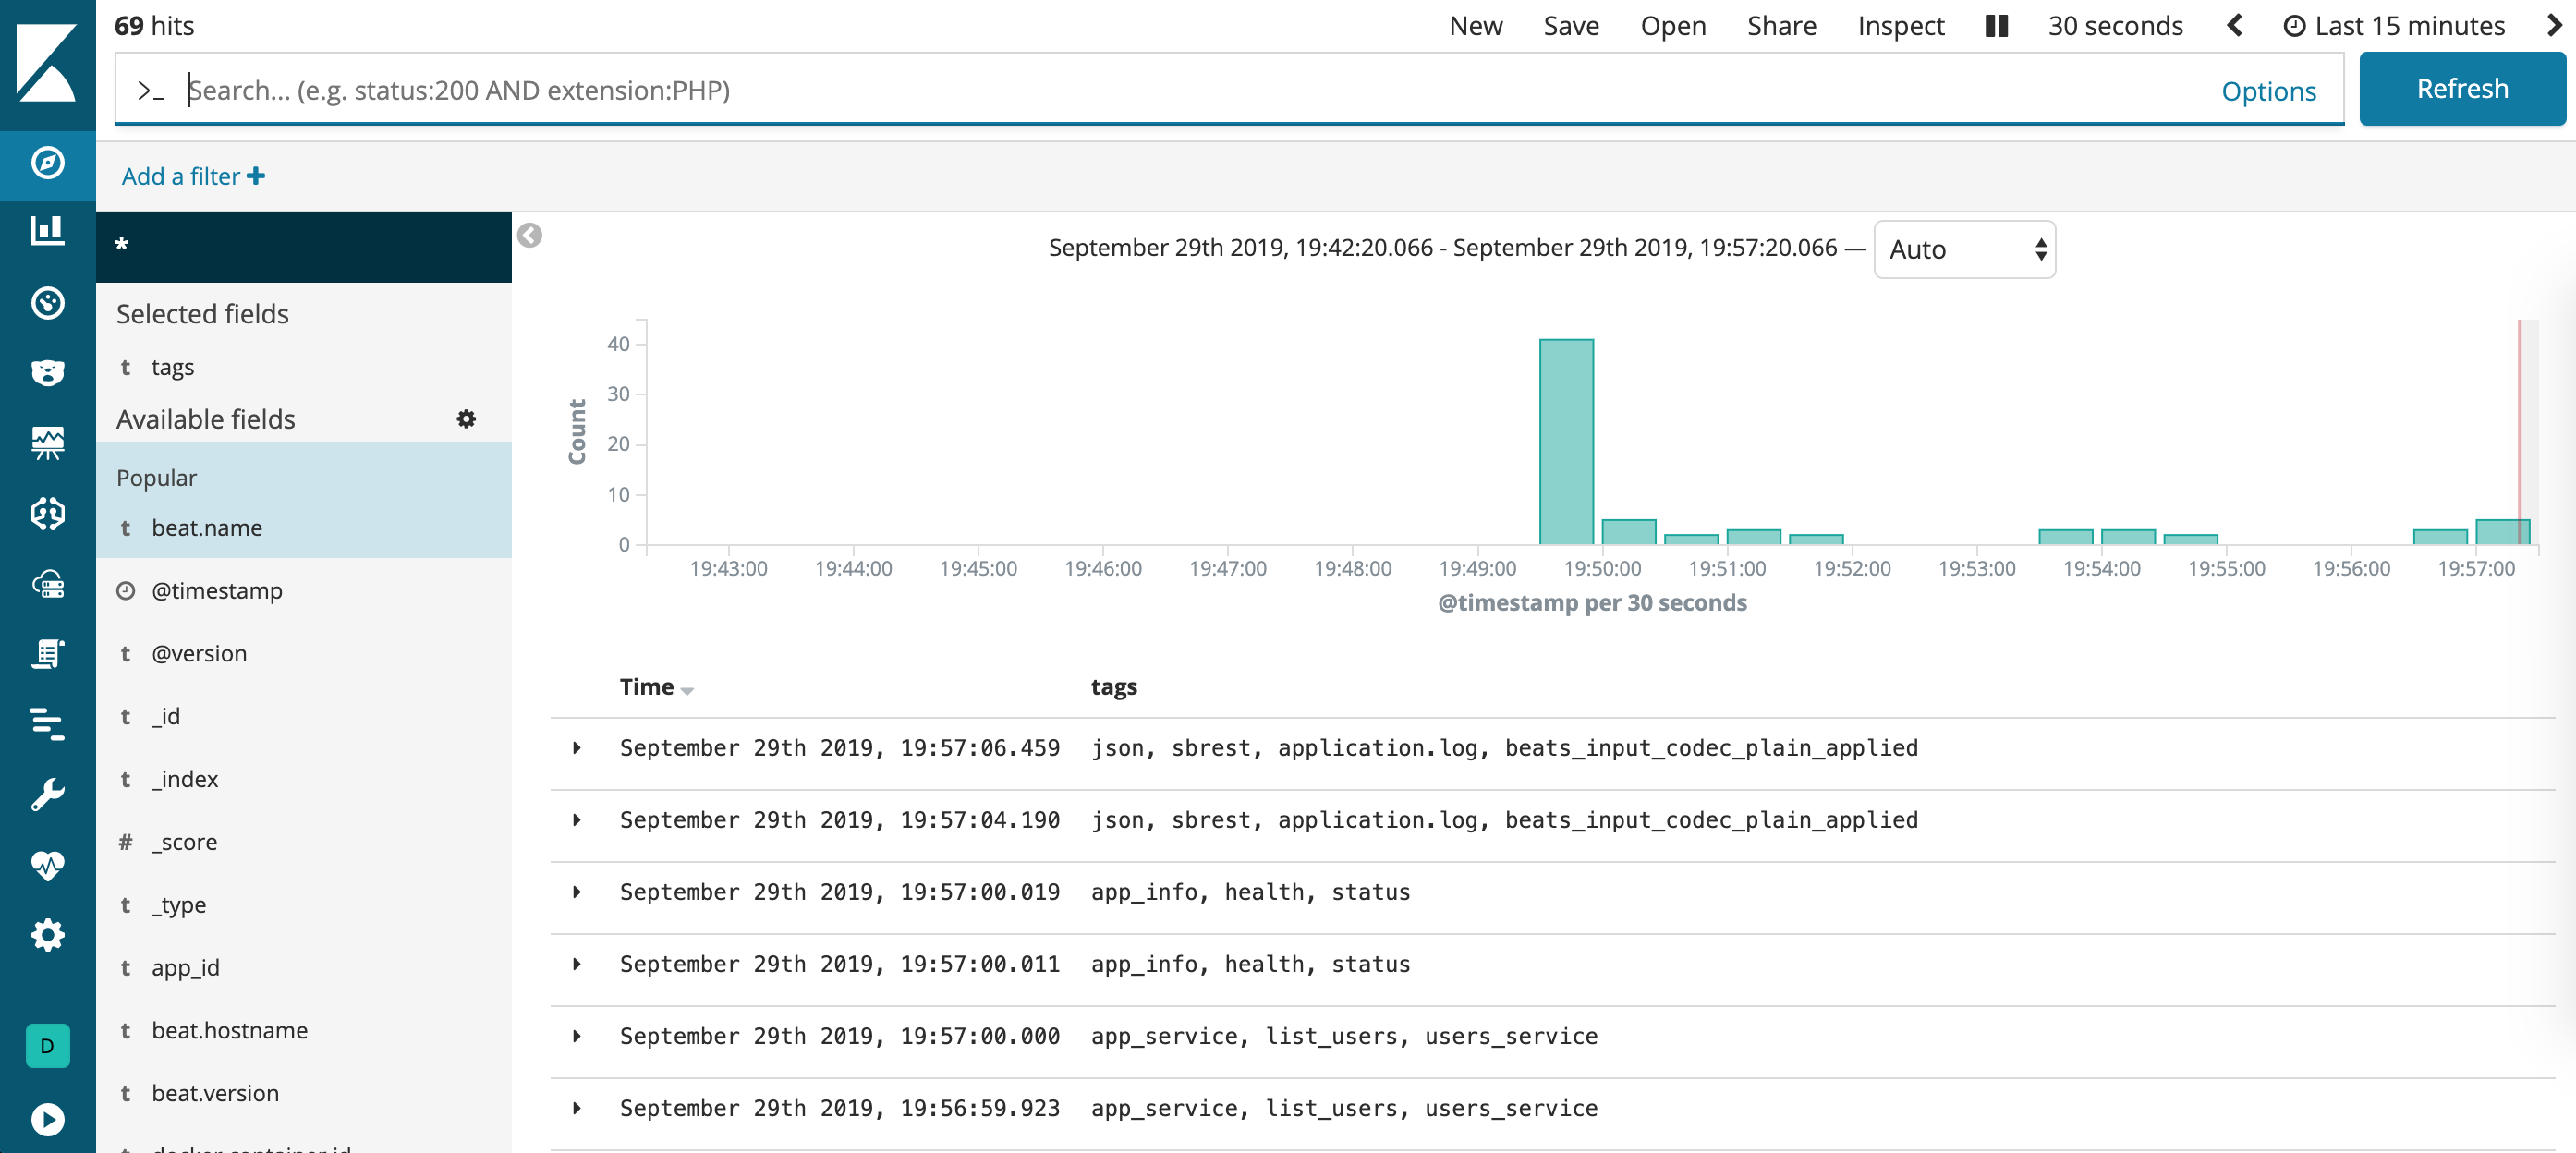Click the Add a filter link

pyautogui.click(x=192, y=176)
